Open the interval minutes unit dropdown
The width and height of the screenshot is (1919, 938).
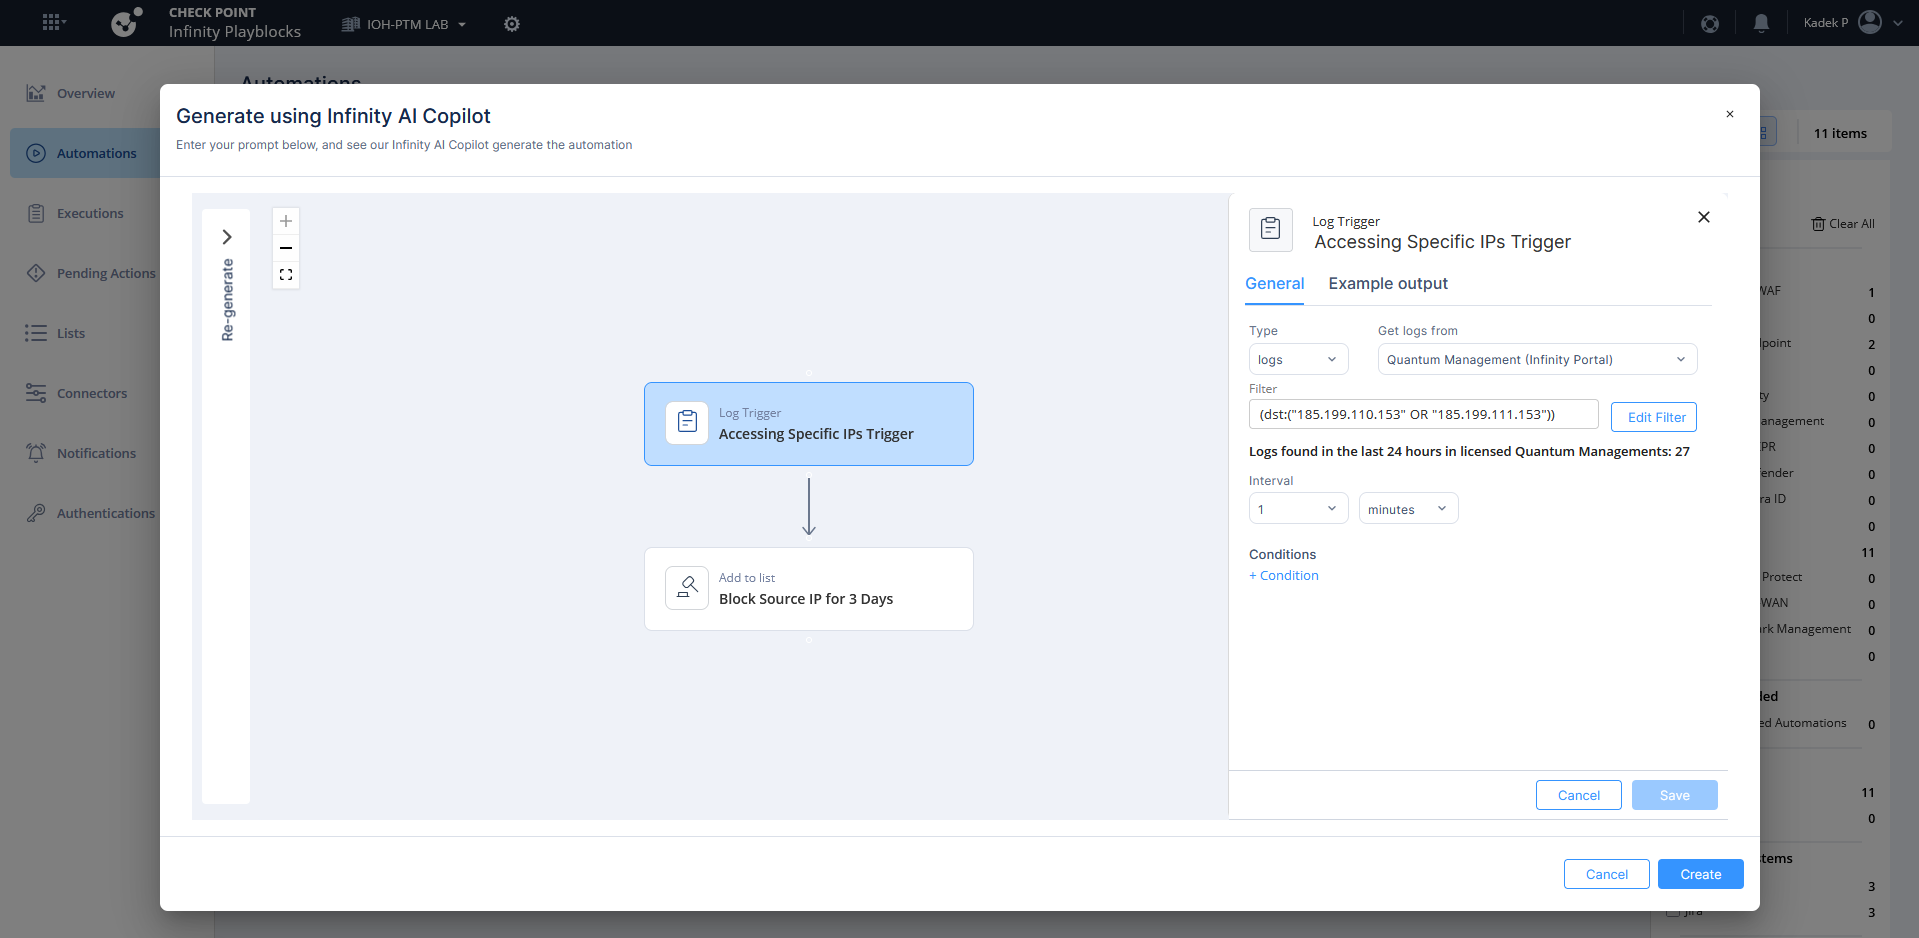pos(1407,509)
